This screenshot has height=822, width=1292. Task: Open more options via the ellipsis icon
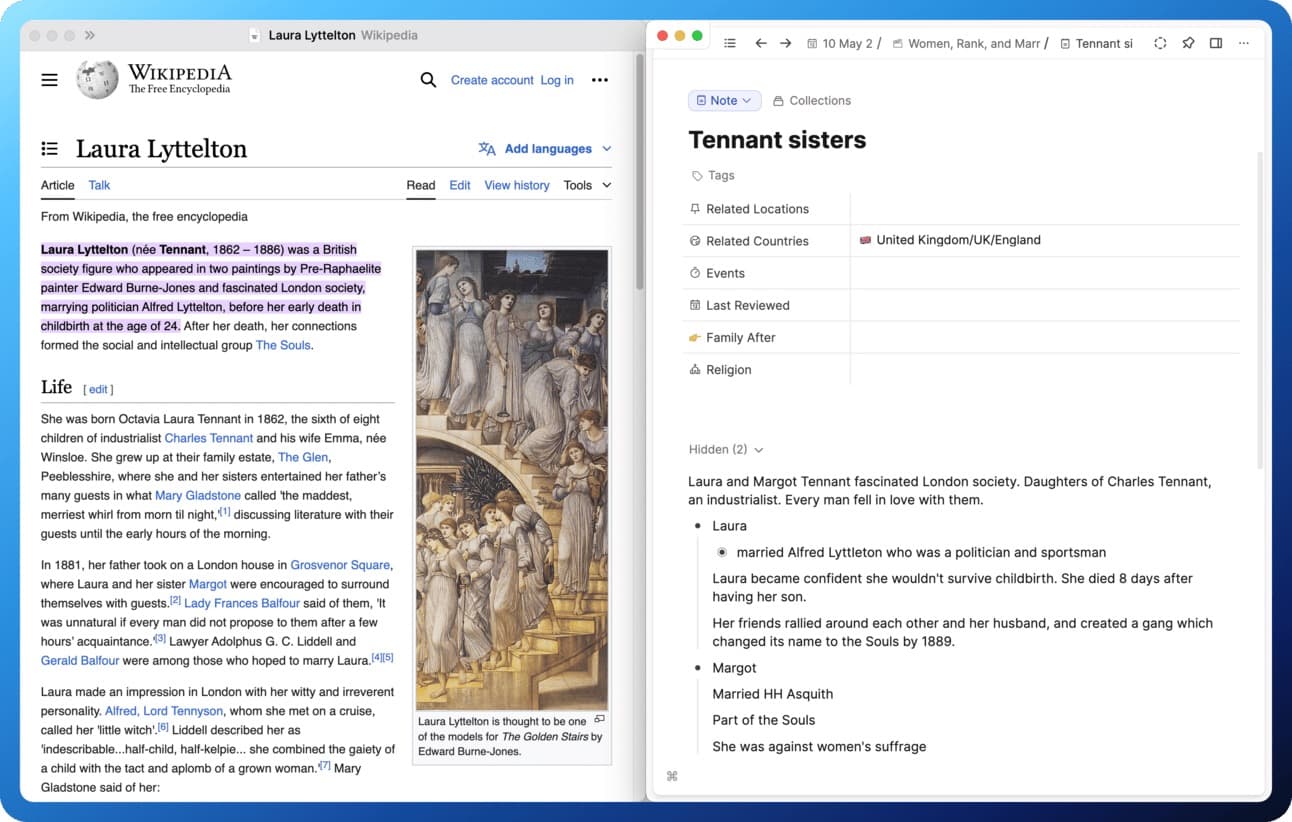(x=1243, y=43)
